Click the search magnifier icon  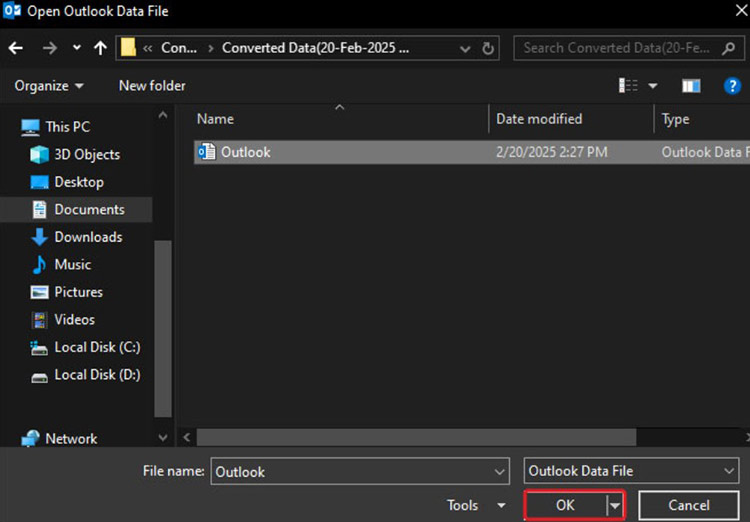tap(728, 48)
